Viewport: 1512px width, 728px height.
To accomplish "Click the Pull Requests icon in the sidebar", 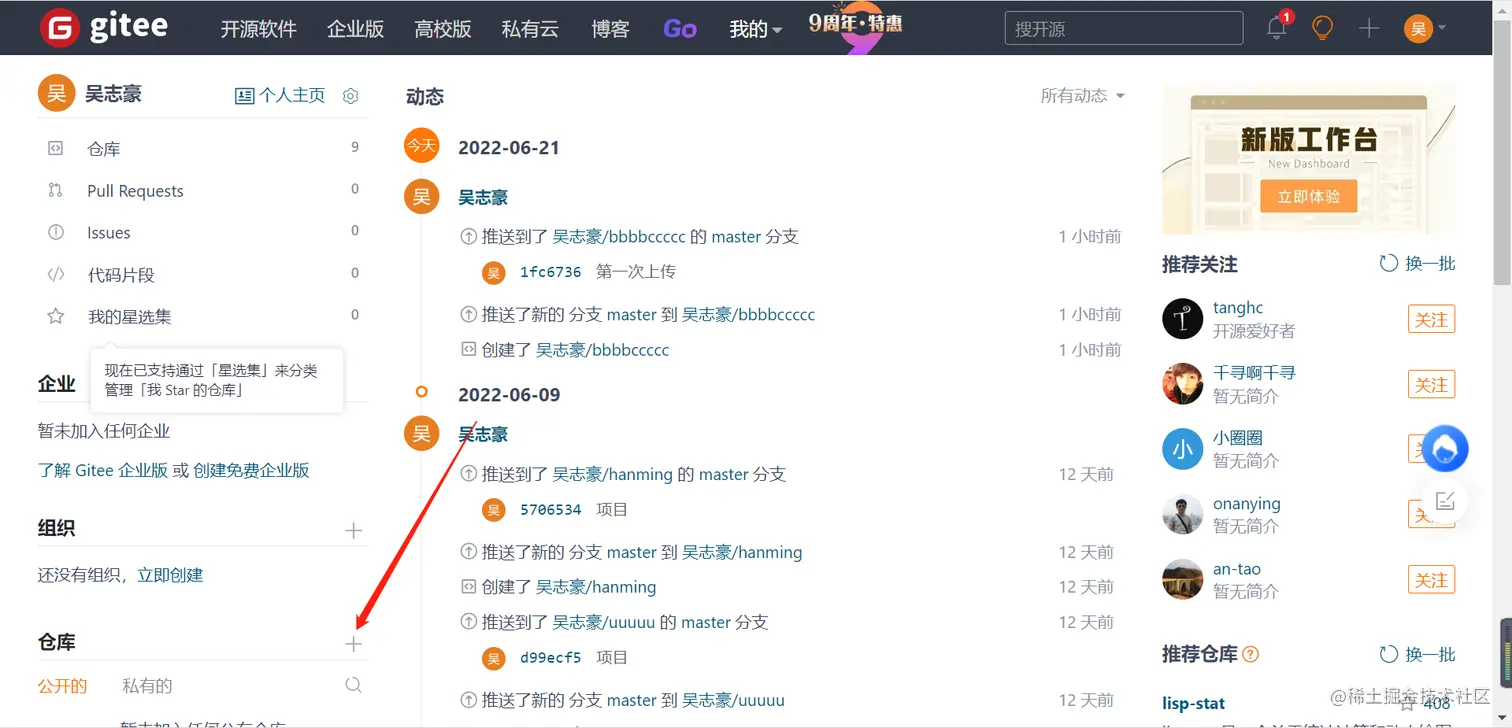I will tap(56, 190).
